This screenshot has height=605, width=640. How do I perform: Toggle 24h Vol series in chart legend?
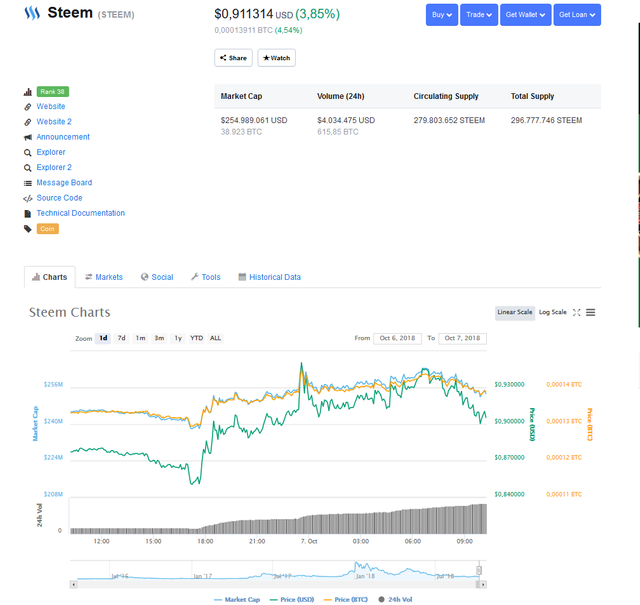[396, 599]
